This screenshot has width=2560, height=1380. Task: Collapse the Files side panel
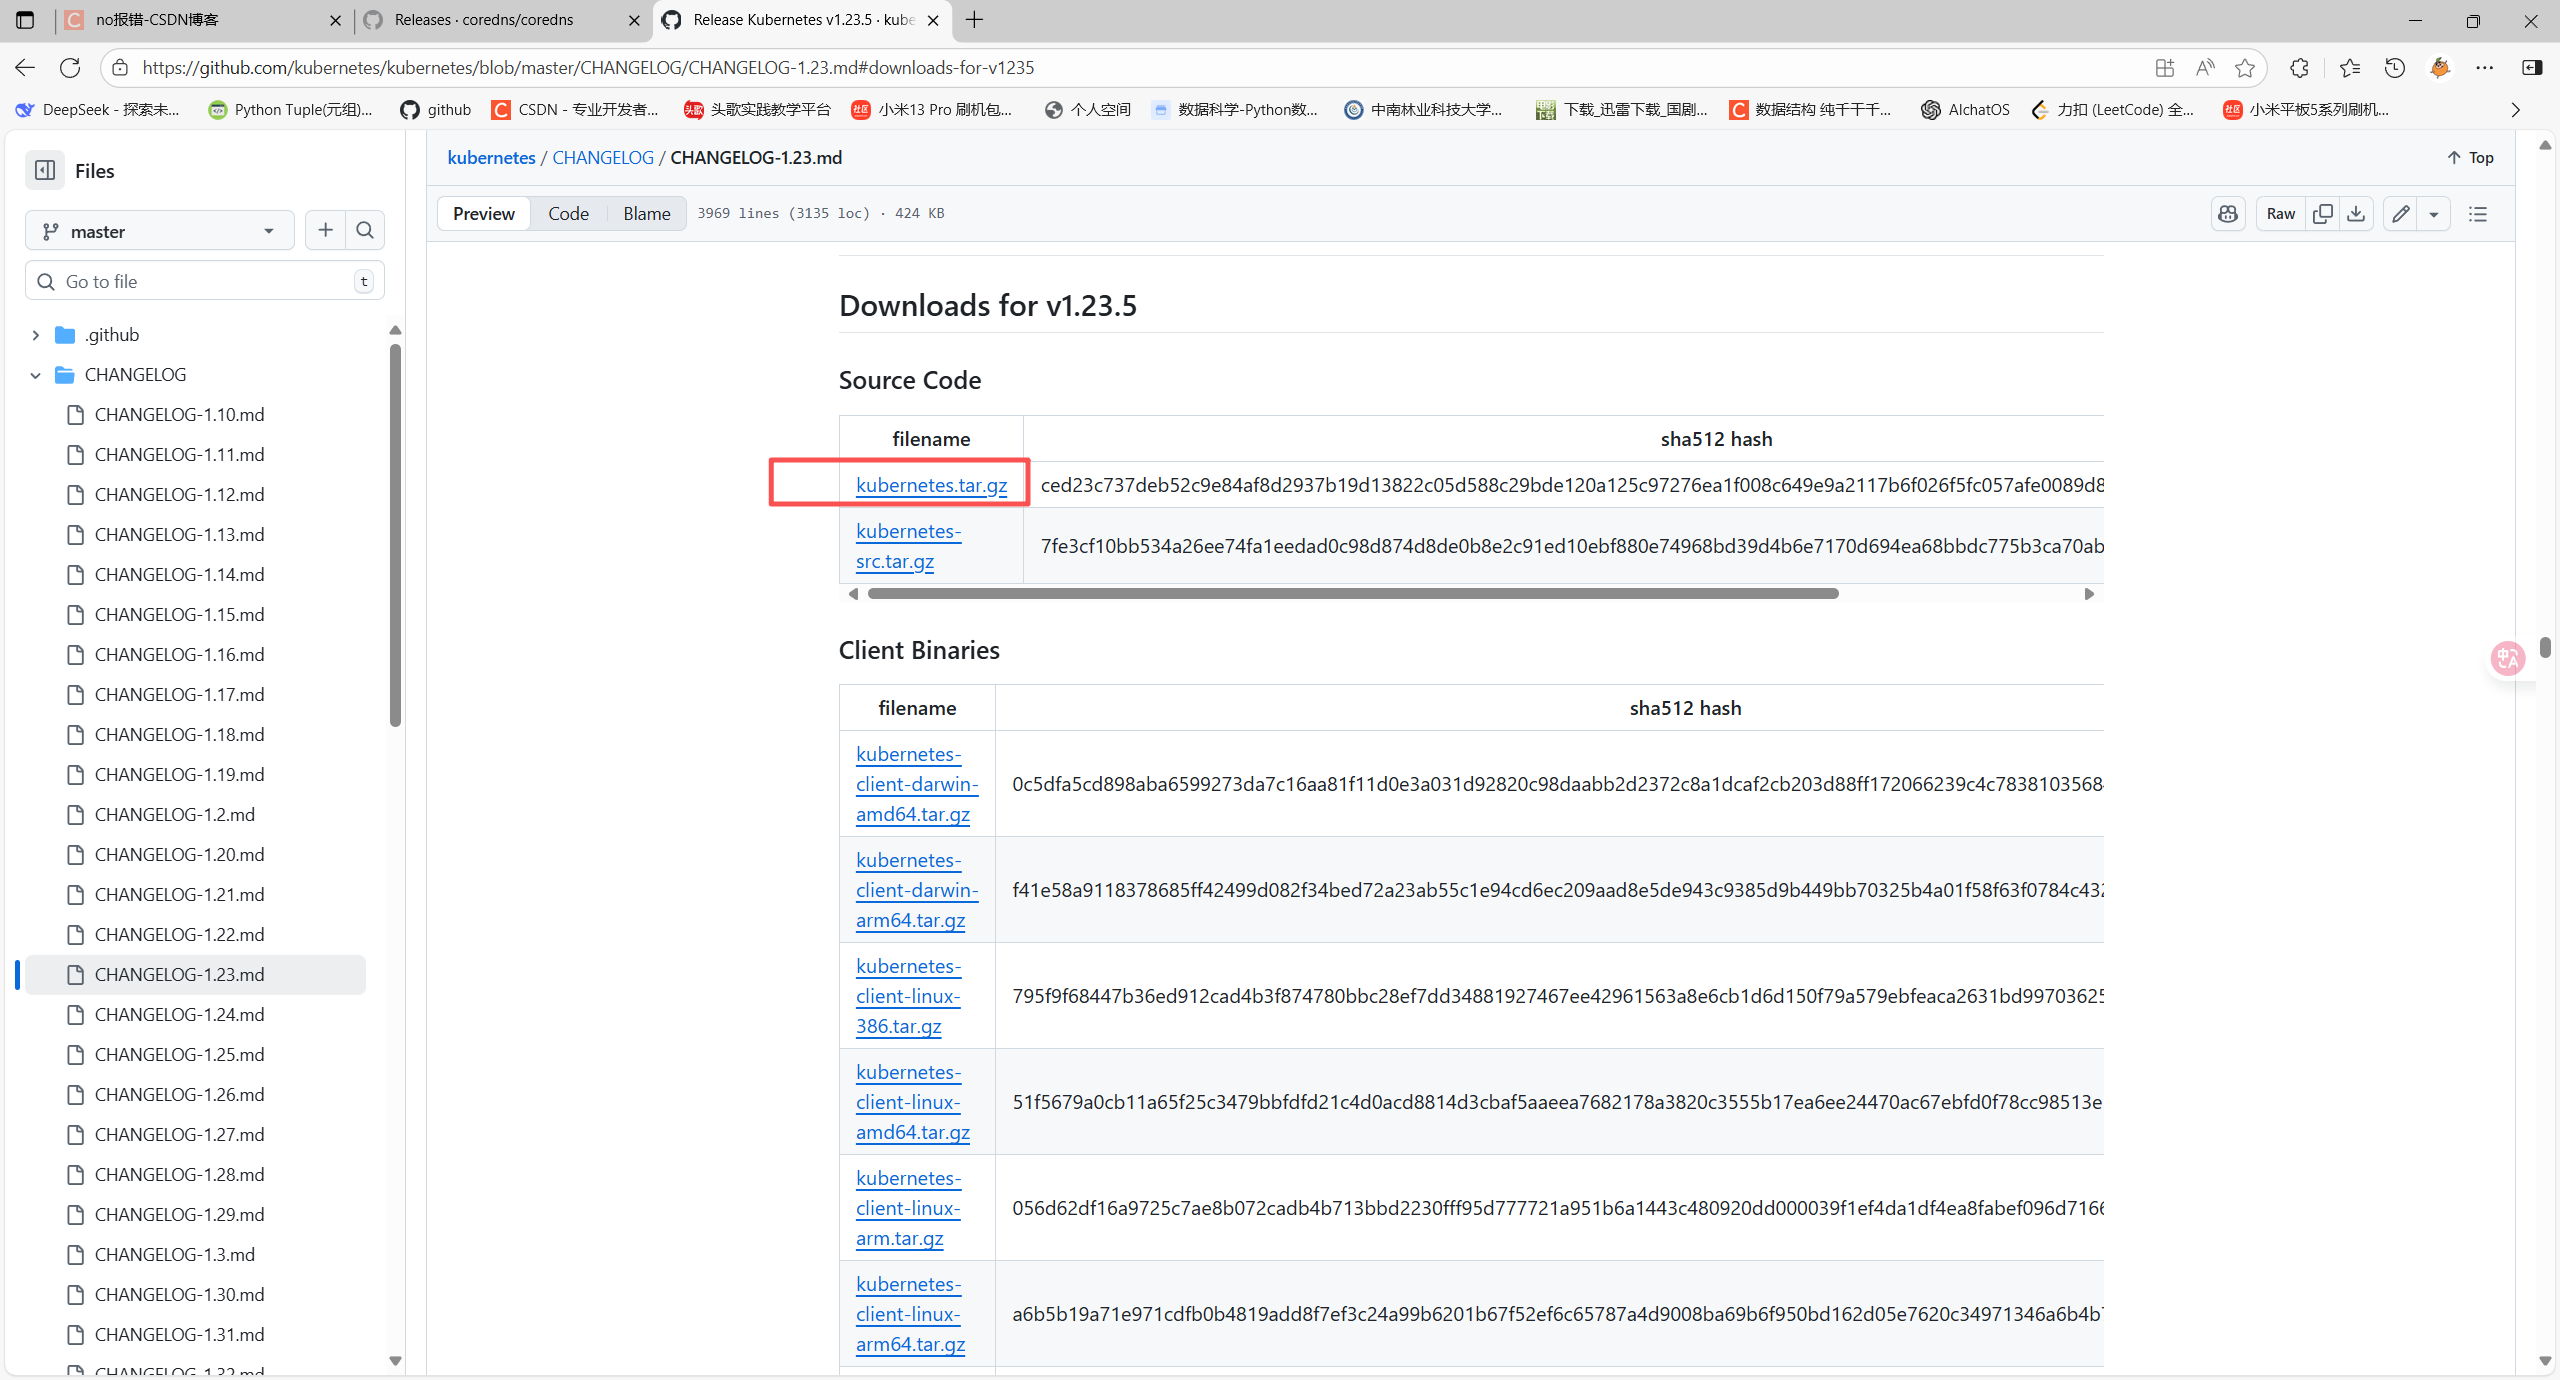[45, 170]
